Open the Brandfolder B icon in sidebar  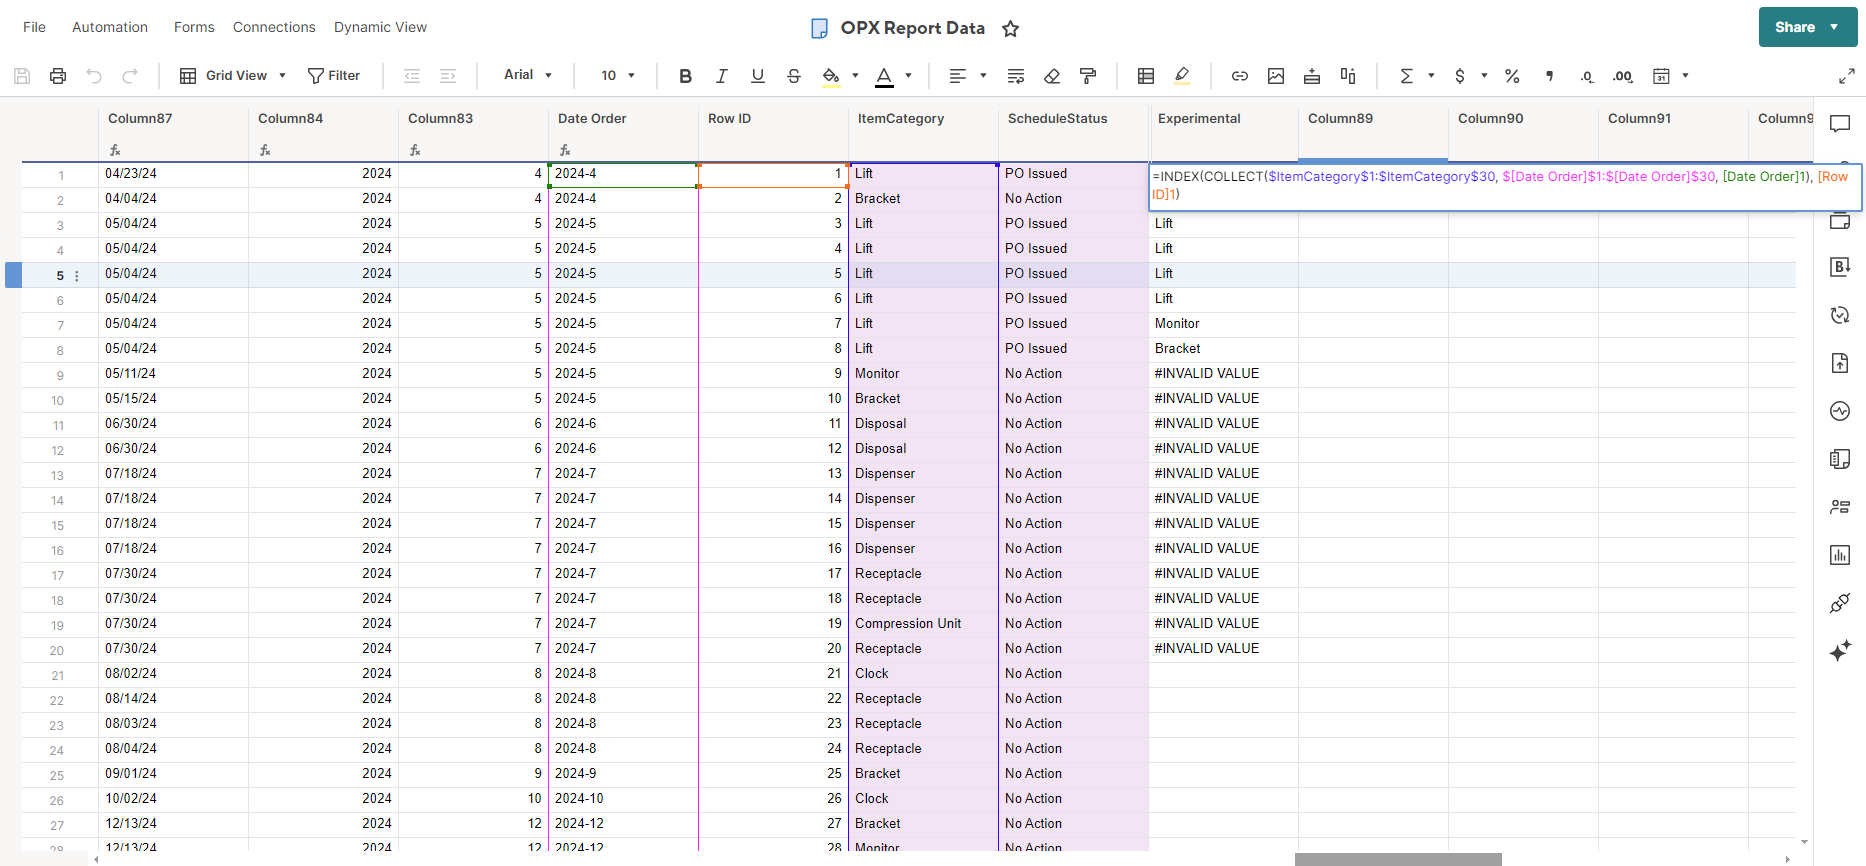(1840, 267)
